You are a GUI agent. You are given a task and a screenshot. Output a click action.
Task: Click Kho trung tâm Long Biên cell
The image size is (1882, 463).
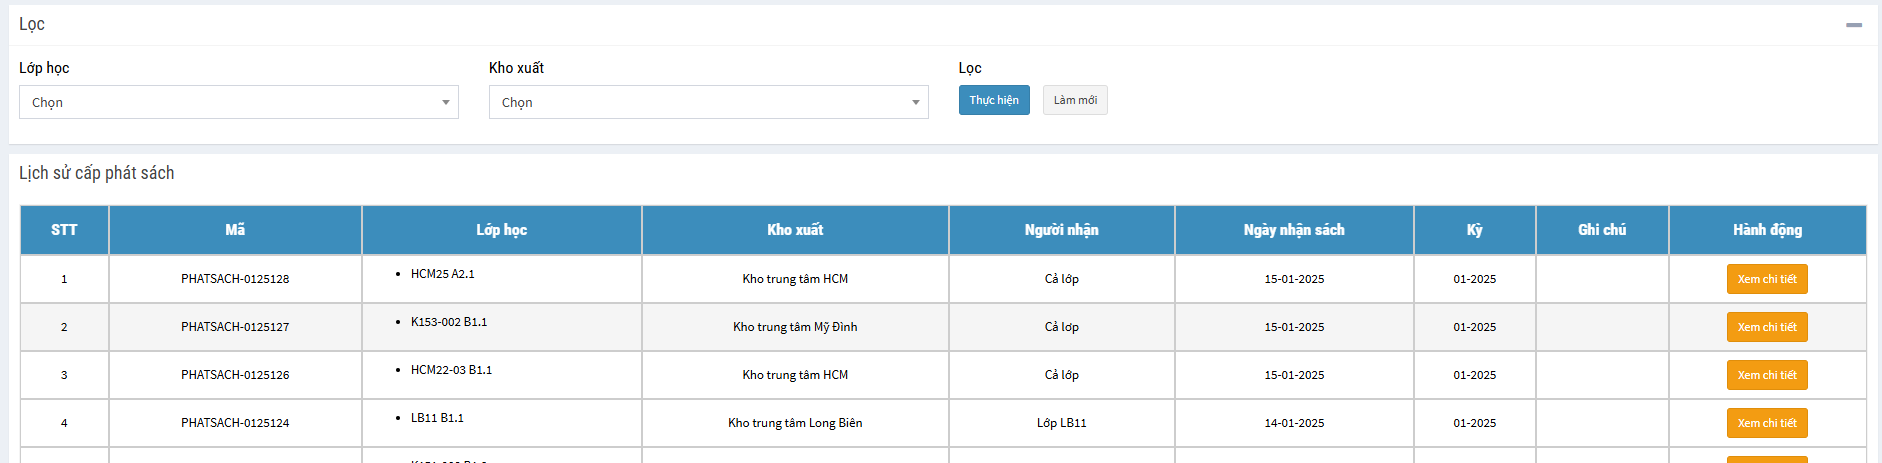795,423
